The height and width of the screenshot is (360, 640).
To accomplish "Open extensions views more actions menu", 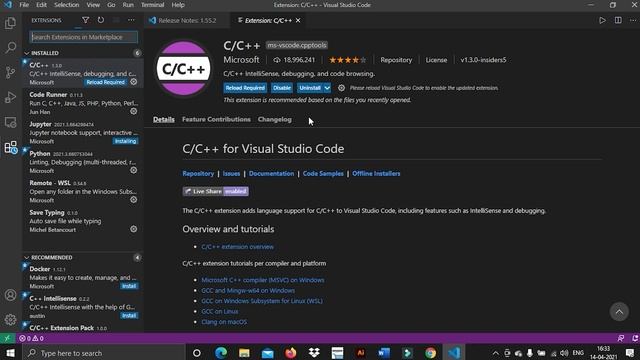I will (131, 20).
